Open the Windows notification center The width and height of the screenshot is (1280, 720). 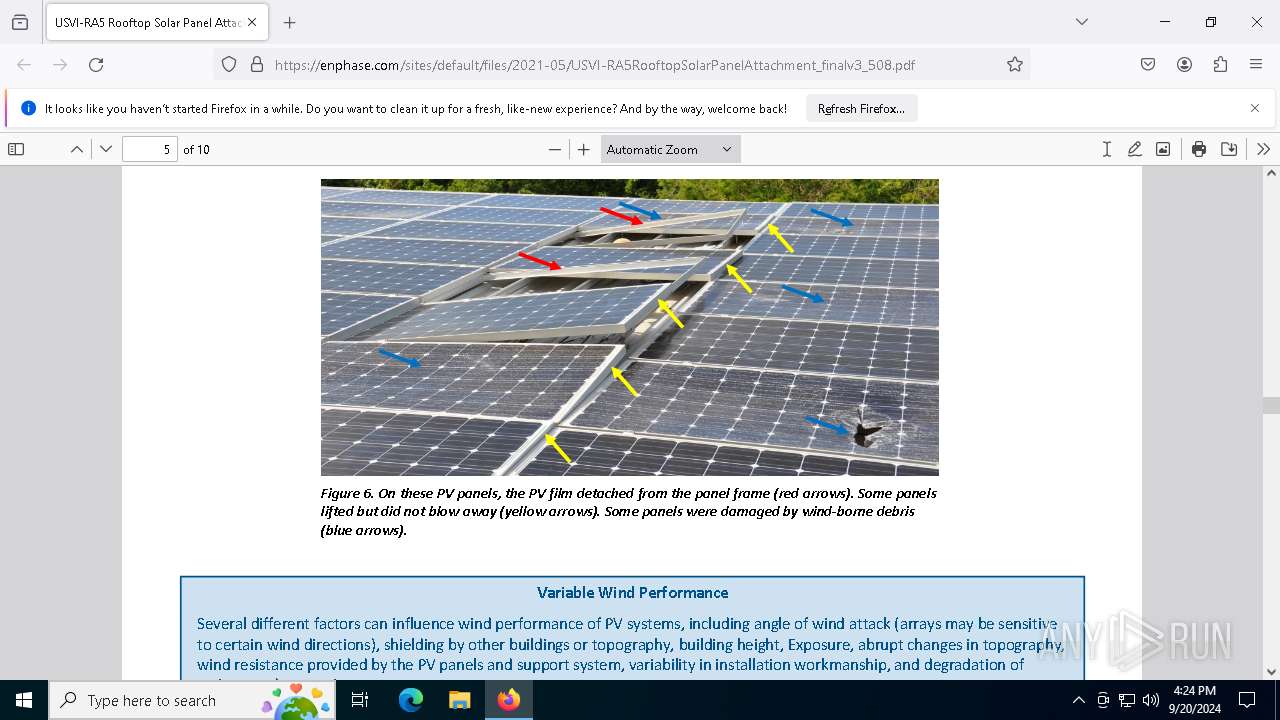(1247, 700)
